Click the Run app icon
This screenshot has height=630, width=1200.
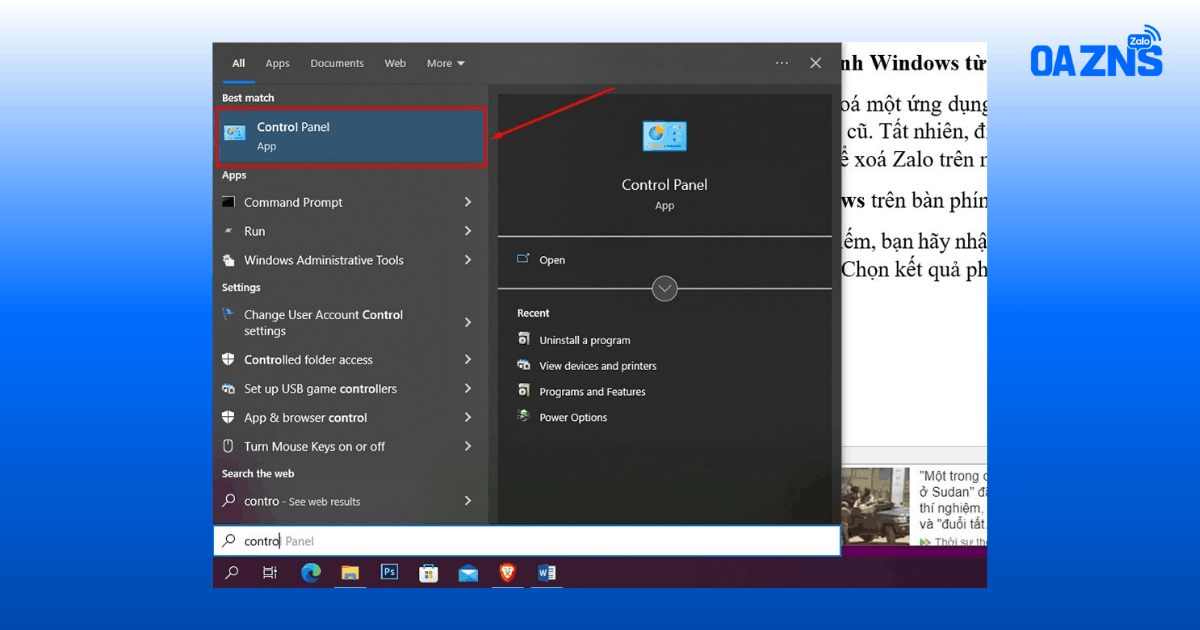(228, 231)
